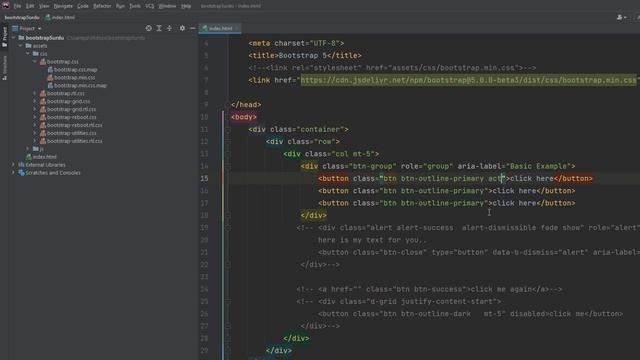
Task: Select index.html in the project tree
Action: (x=44, y=157)
